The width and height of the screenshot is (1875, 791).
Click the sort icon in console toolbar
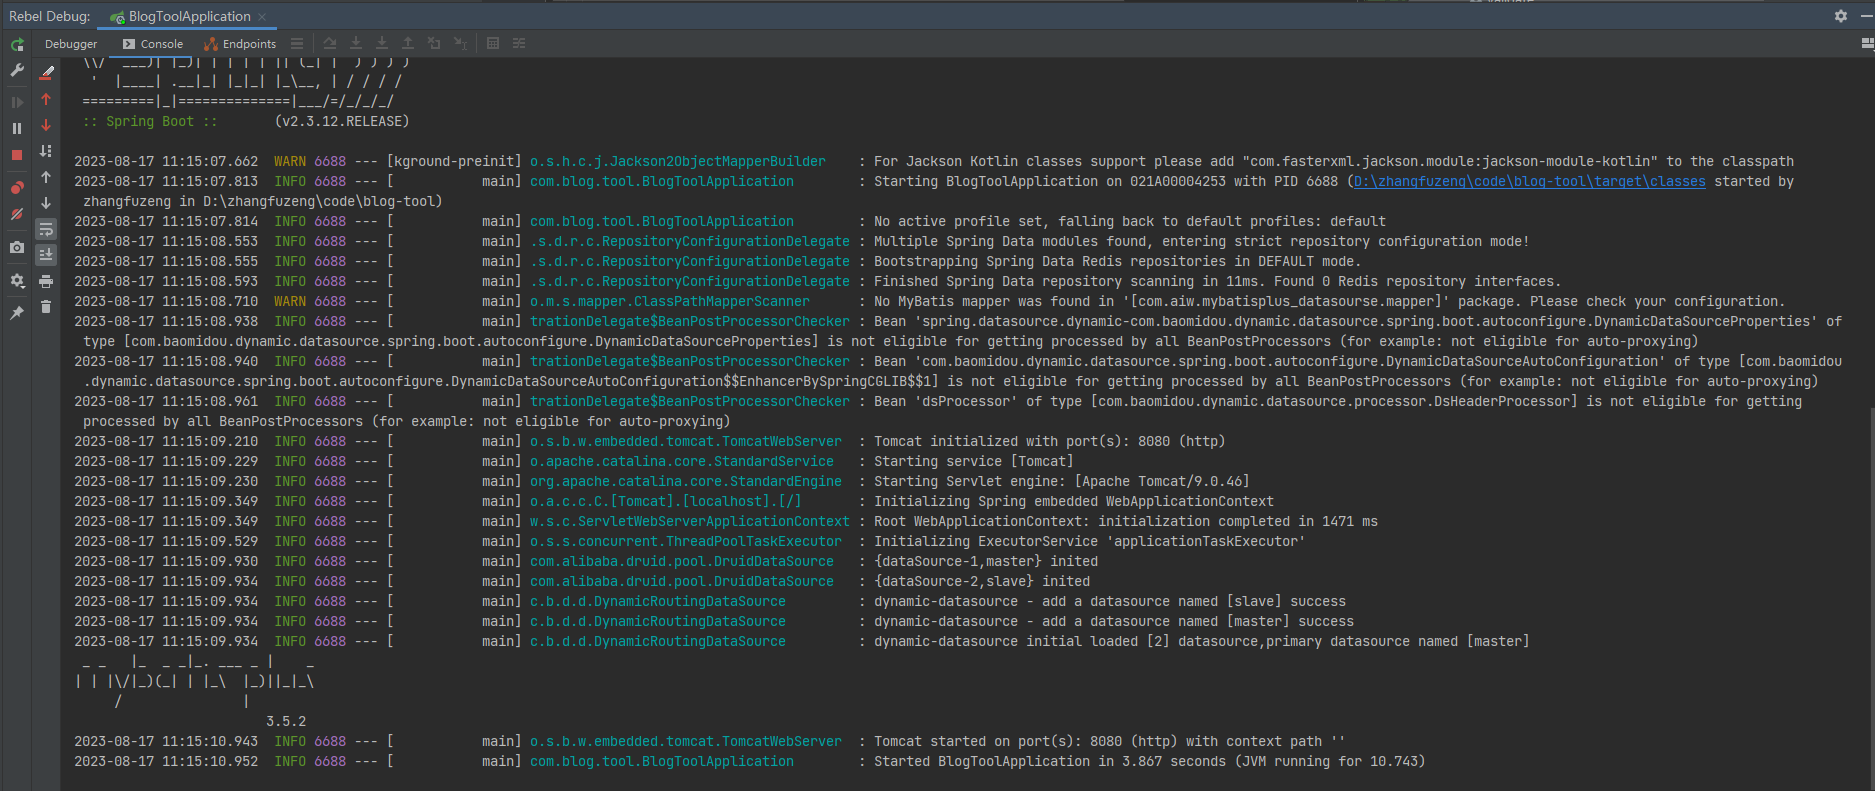point(46,151)
